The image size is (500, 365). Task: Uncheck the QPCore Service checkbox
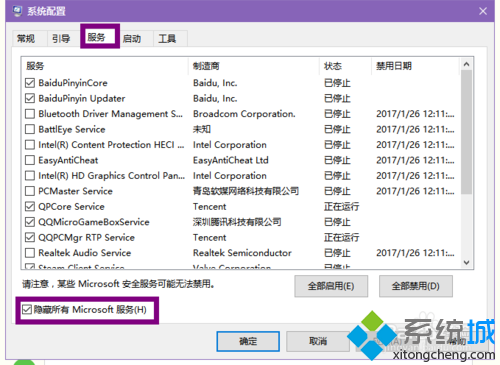point(30,206)
